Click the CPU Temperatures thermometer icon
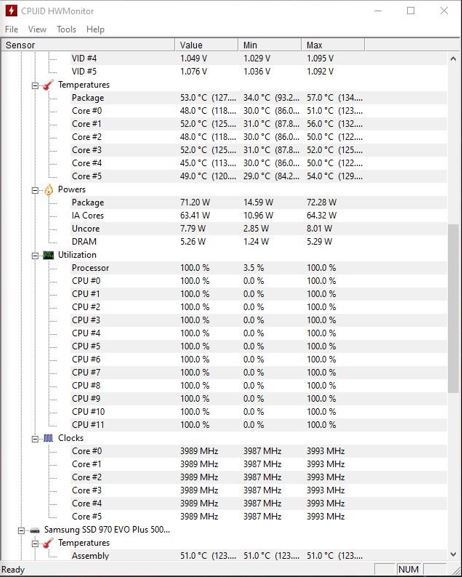The width and height of the screenshot is (462, 577). pos(48,85)
